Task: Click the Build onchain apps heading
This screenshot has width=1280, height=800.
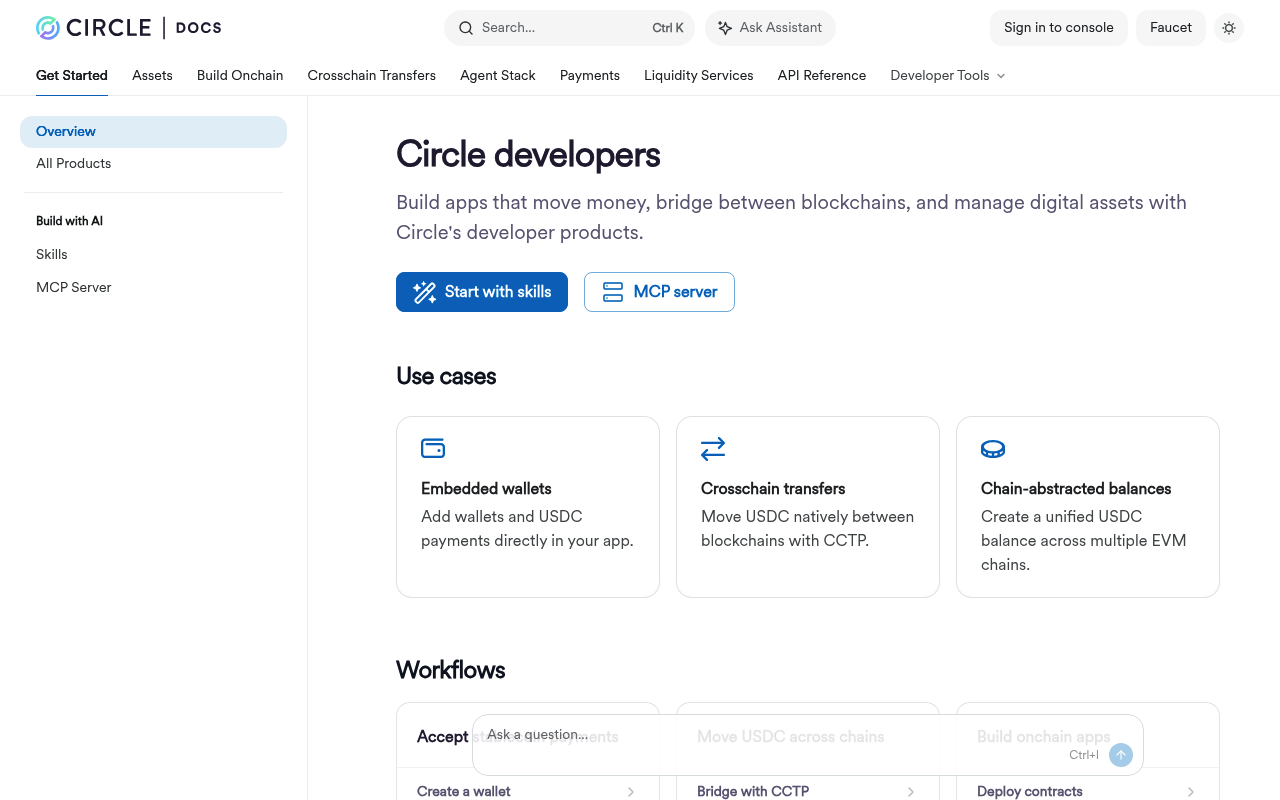Action: click(1044, 737)
